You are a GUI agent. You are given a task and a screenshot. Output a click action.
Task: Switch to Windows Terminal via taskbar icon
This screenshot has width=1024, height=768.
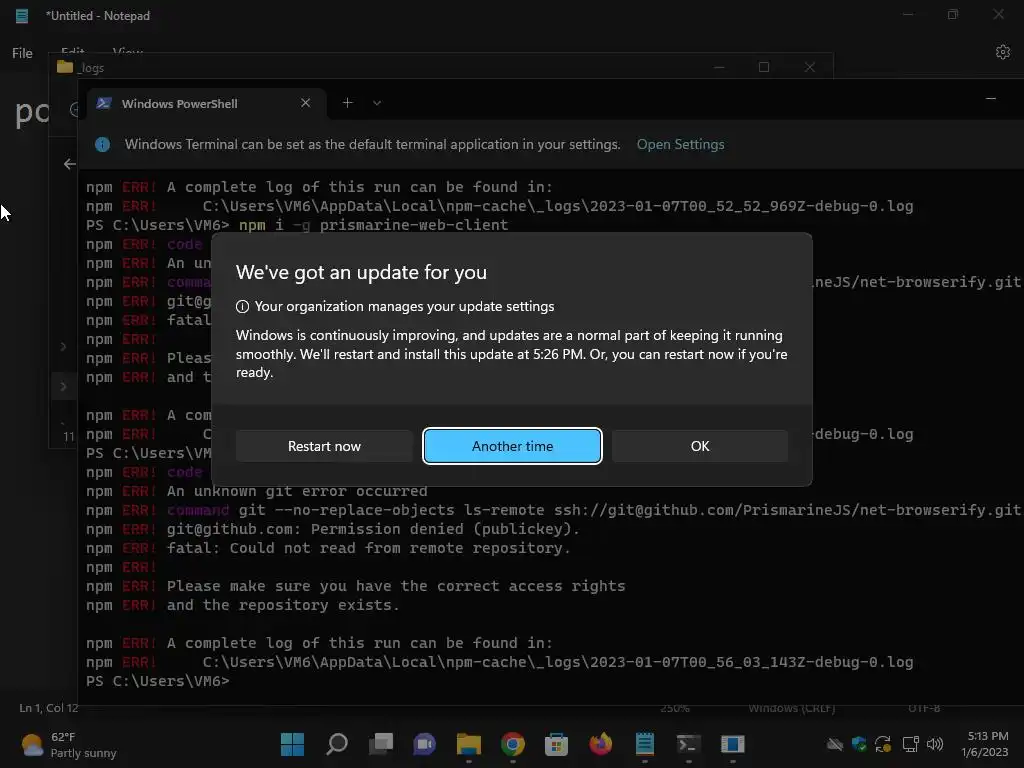pos(688,744)
